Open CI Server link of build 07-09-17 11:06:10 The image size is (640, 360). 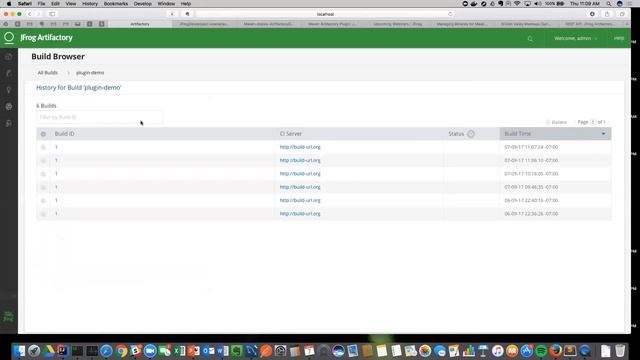point(300,160)
